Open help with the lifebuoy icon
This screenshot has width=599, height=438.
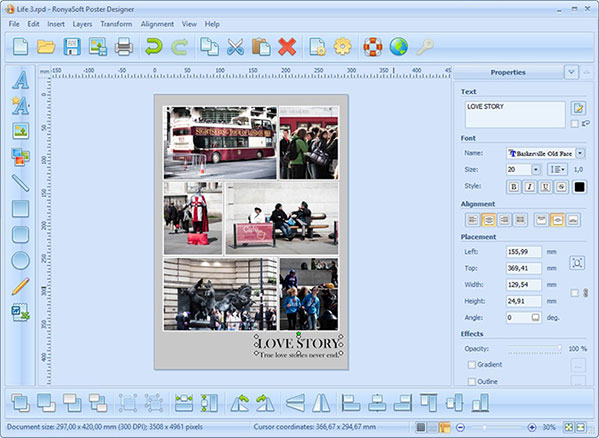pos(373,47)
